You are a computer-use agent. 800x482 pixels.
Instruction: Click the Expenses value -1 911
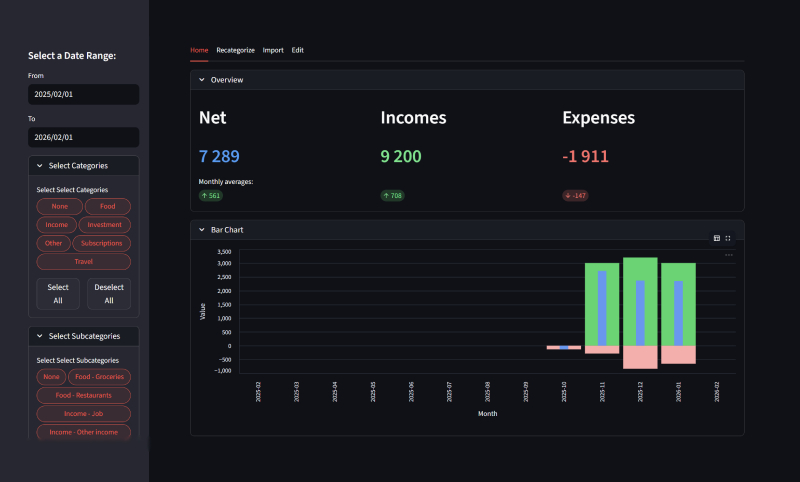[x=585, y=156]
